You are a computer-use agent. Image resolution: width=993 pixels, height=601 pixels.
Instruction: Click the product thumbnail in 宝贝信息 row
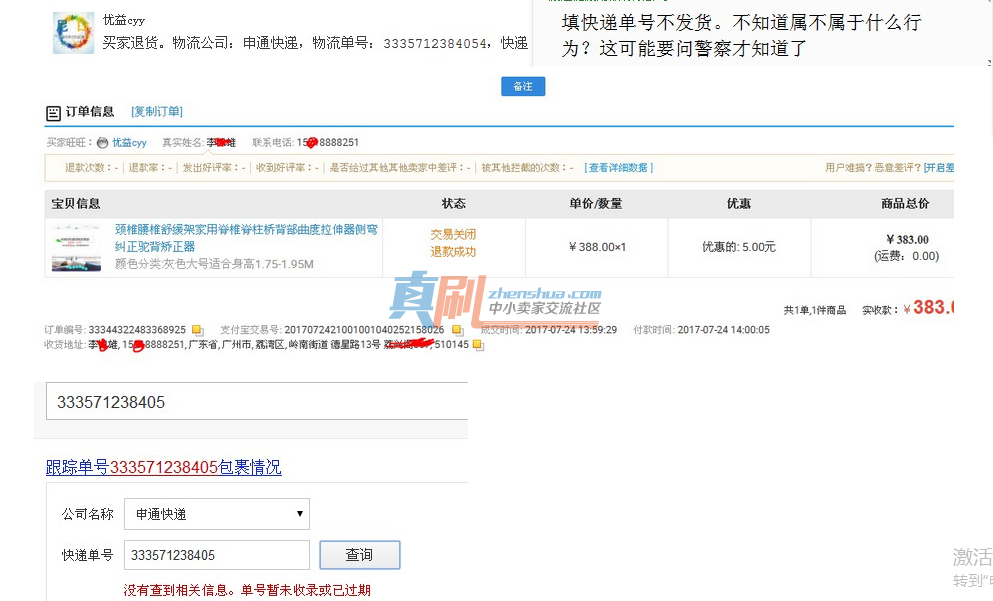(x=77, y=248)
